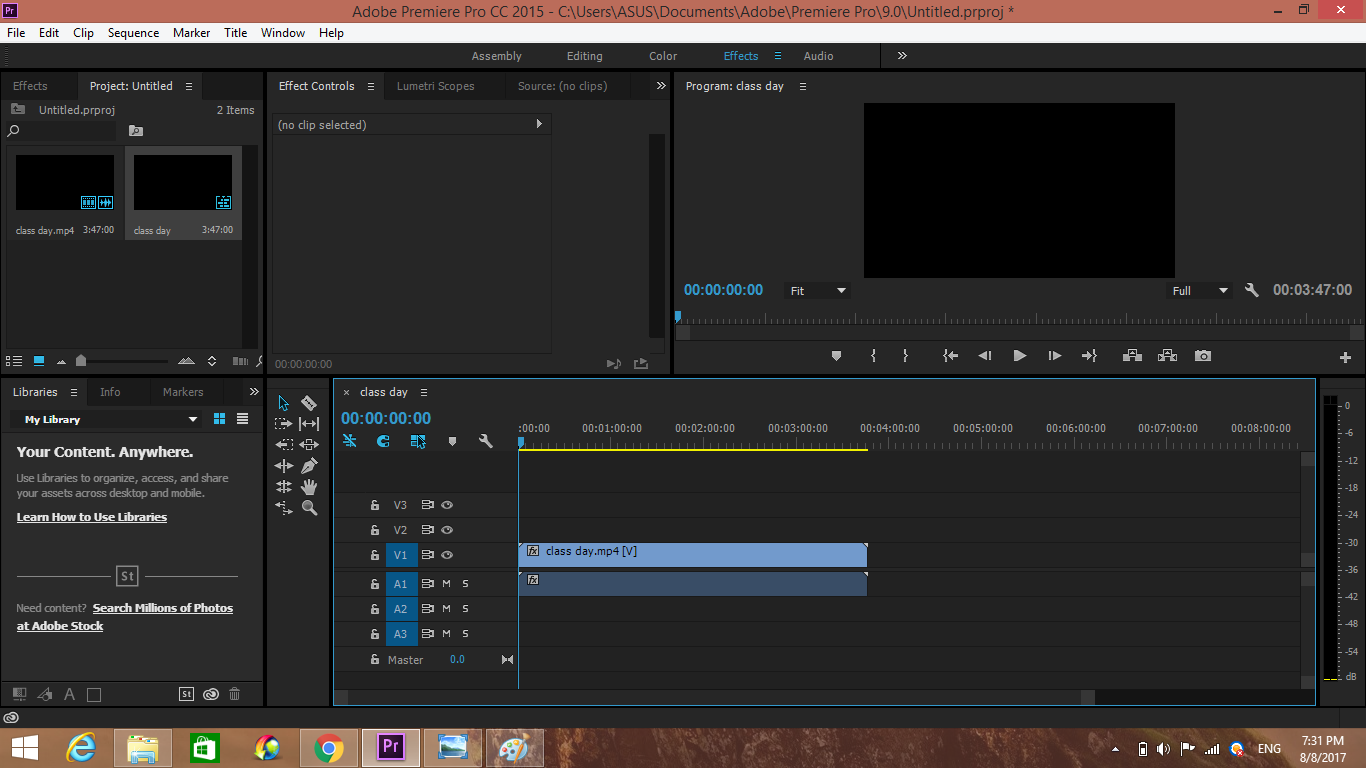
Task: Open Full playback resolution dropdown
Action: click(1200, 291)
